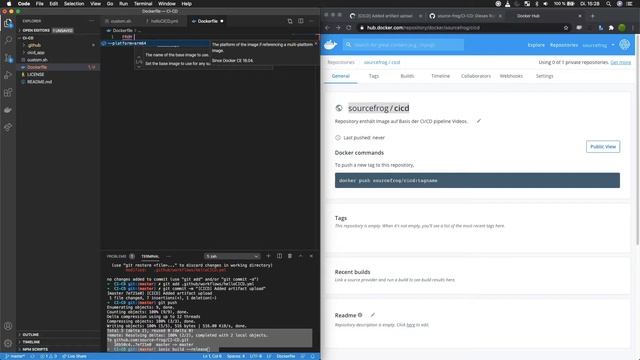Open the Terminal menu in the menu bar
The image size is (640, 360).
tap(143, 4)
